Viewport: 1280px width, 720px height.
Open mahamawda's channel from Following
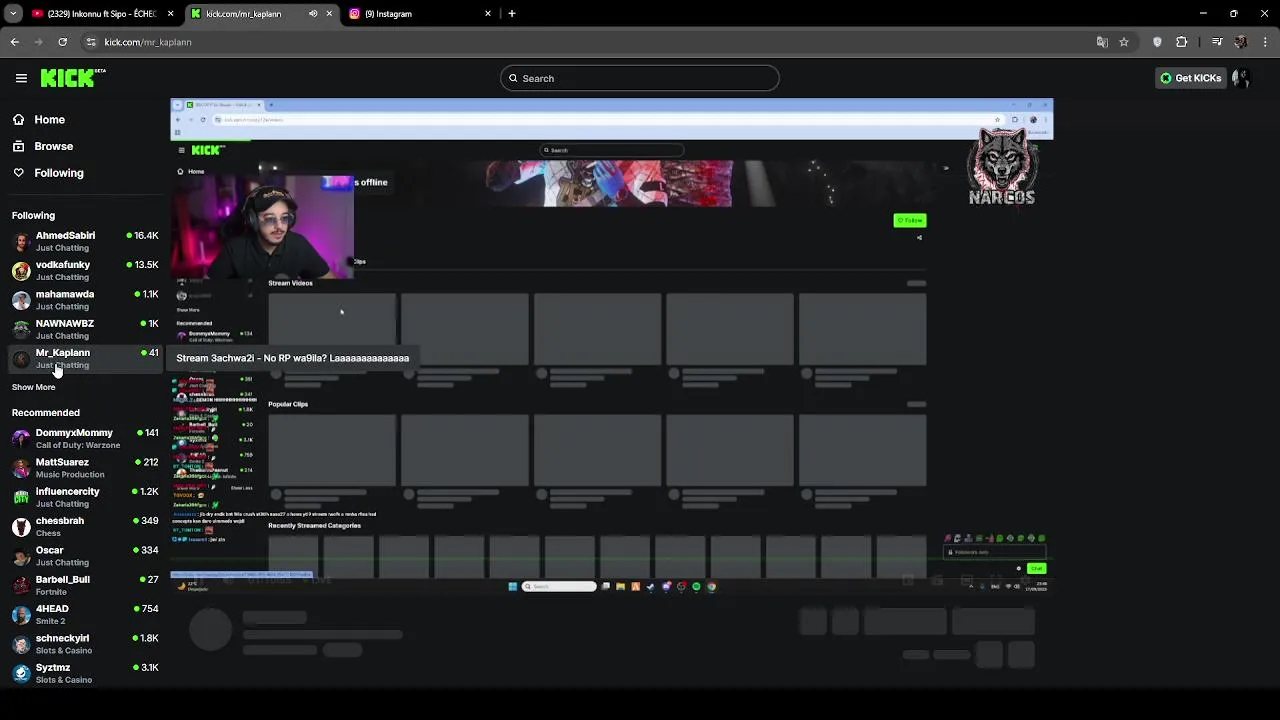pos(85,300)
